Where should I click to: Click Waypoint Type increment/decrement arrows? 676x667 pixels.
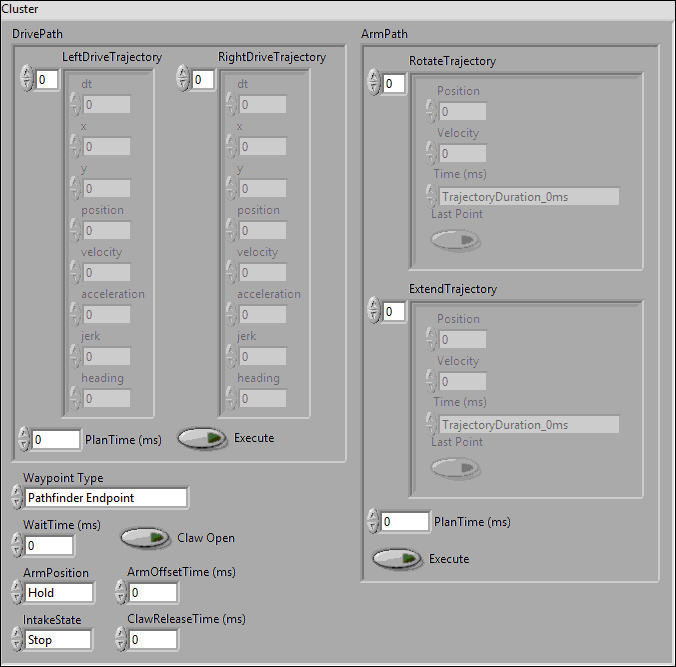point(17,497)
